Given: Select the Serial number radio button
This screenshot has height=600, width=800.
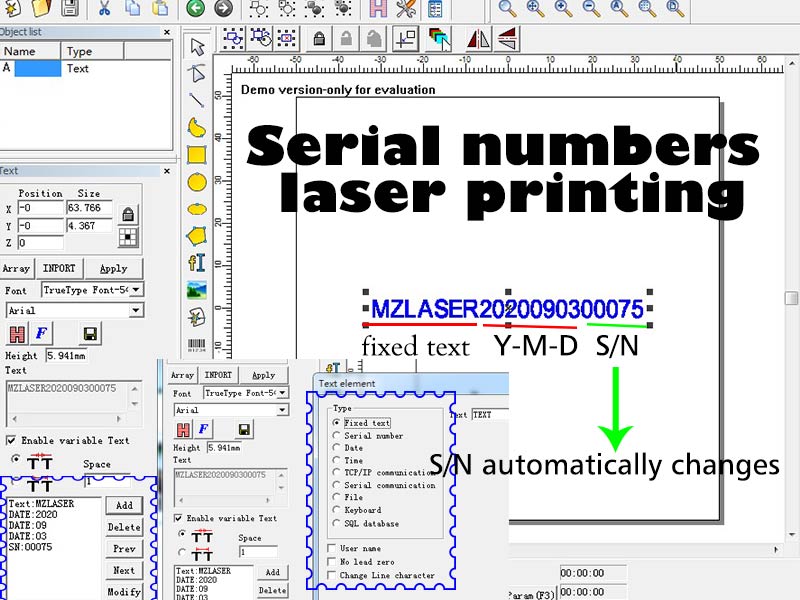Looking at the screenshot, I should [336, 436].
